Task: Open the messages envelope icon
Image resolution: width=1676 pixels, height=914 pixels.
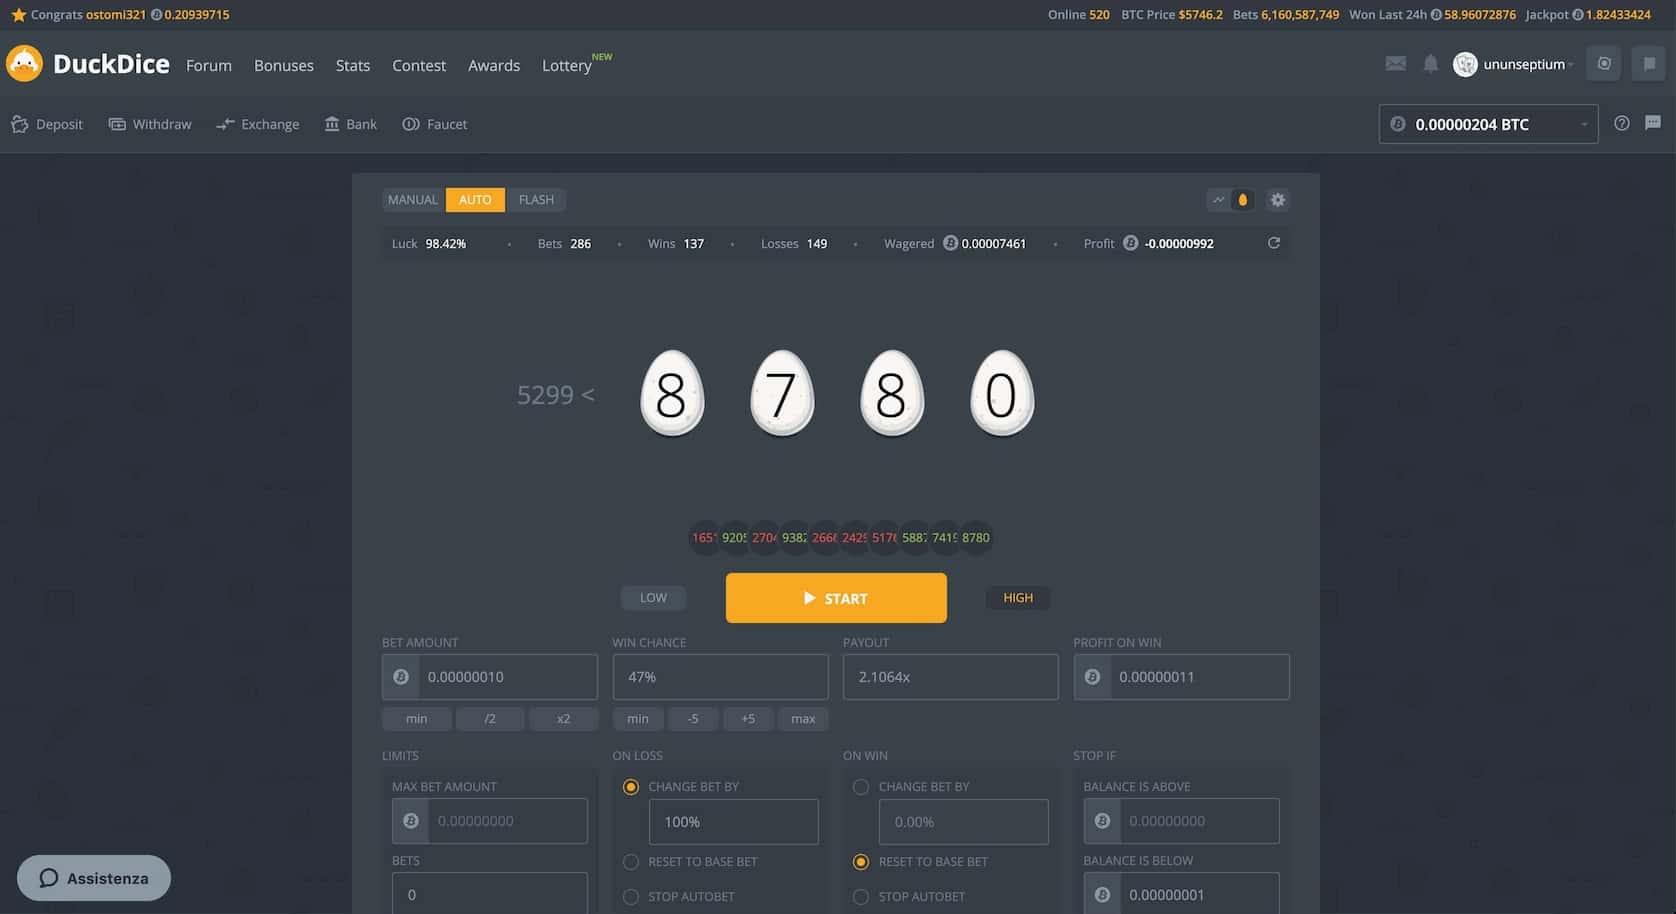Action: pos(1395,64)
